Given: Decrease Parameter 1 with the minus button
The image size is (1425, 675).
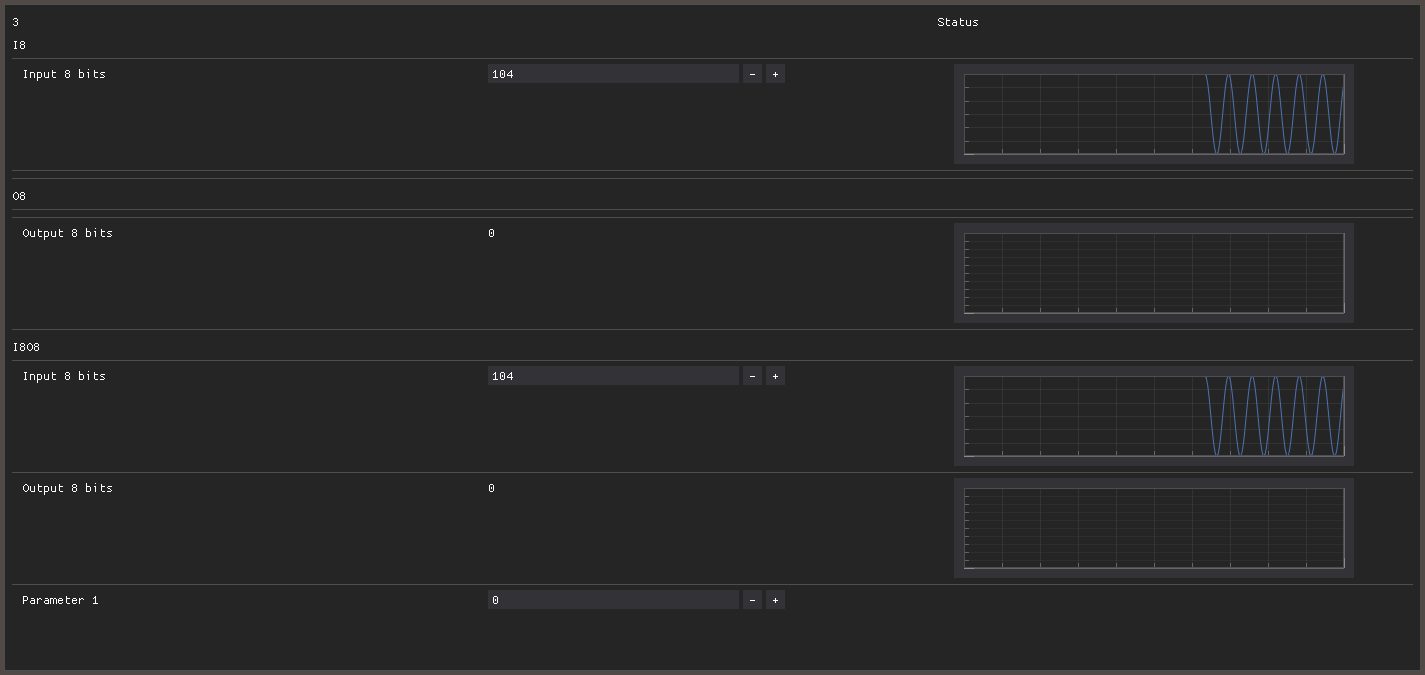Looking at the screenshot, I should tap(752, 600).
